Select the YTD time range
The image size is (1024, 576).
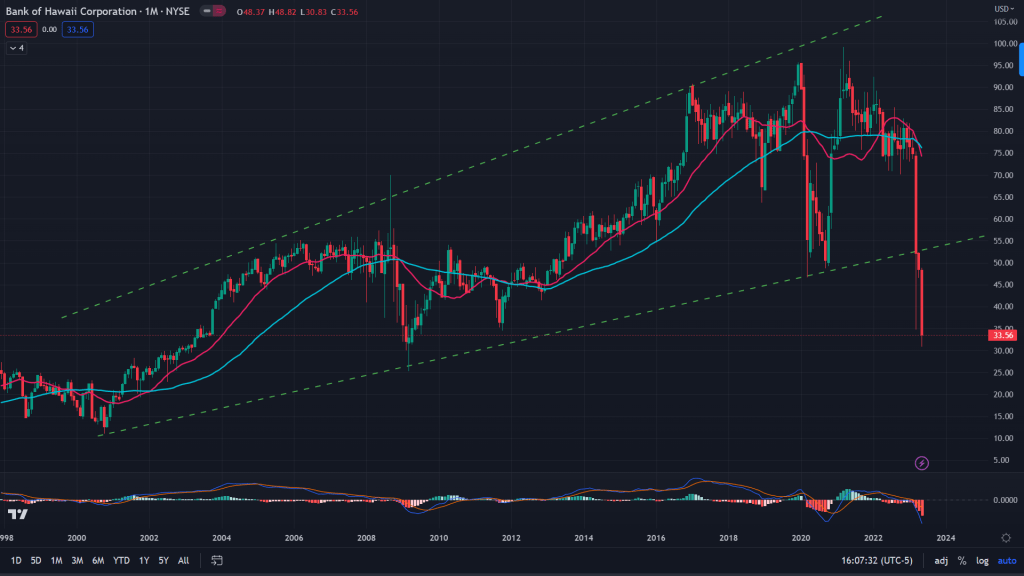121,561
